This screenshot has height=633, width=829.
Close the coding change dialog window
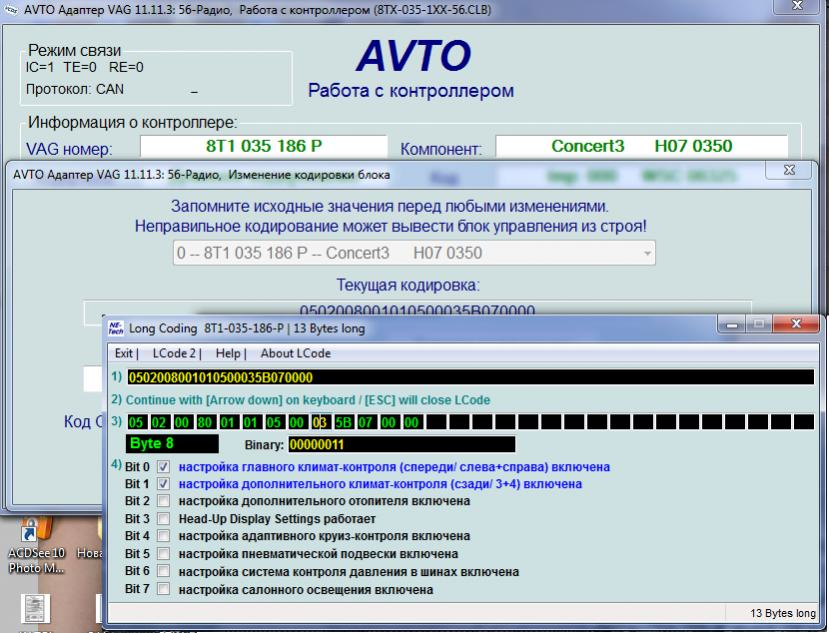click(789, 170)
